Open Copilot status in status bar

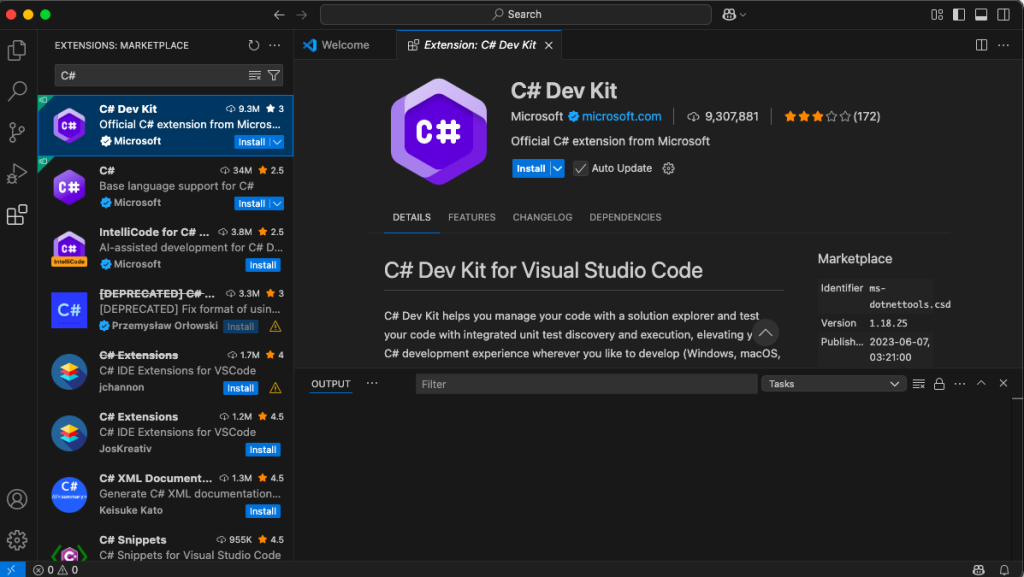pos(978,570)
